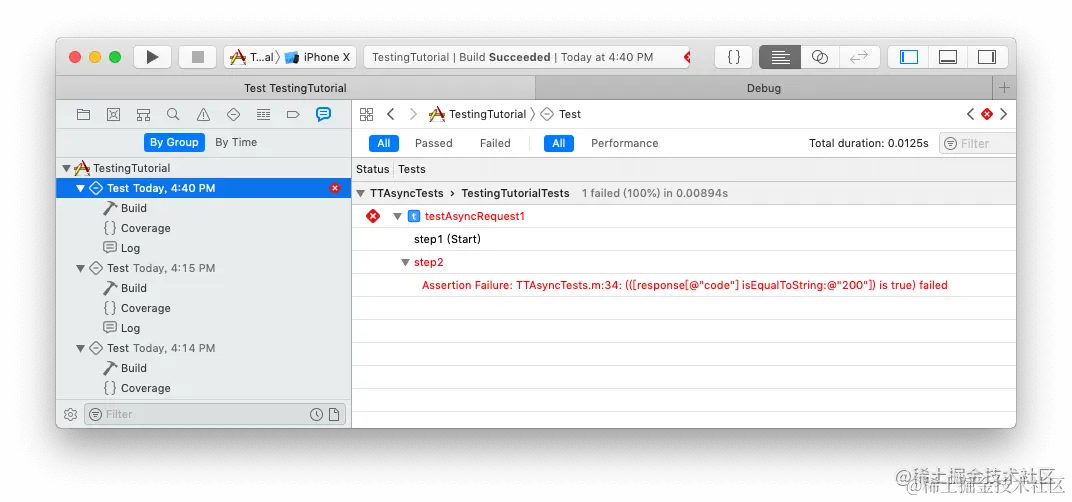Collapse testAsyncRequest1 test
The image size is (1072, 502).
pos(397,216)
